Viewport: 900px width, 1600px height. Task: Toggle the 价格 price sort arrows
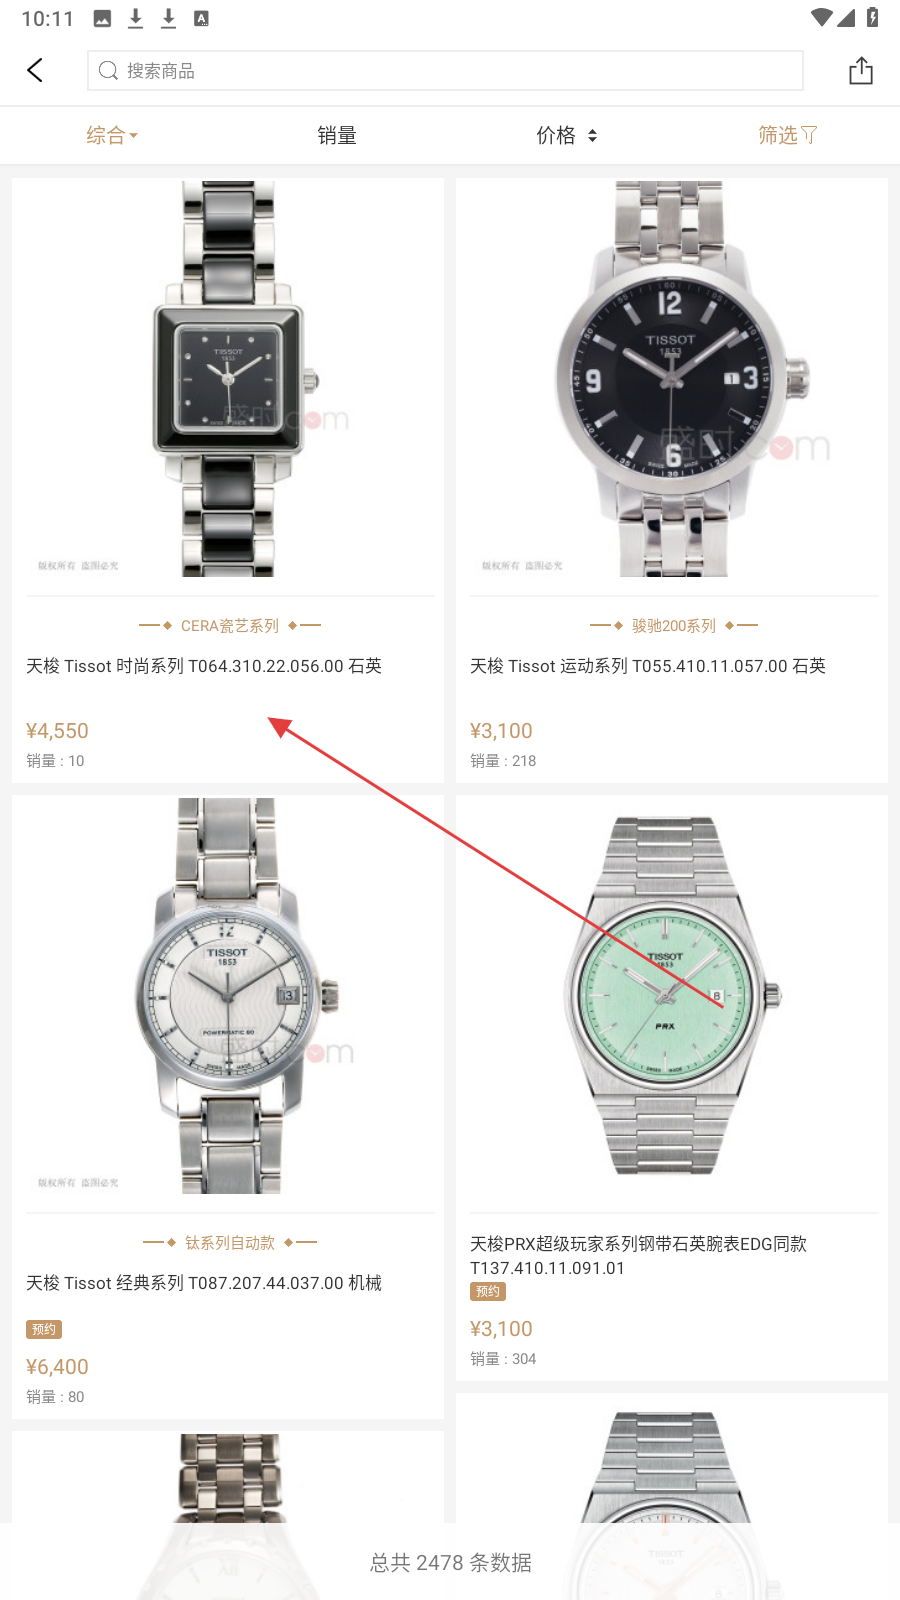tap(592, 135)
